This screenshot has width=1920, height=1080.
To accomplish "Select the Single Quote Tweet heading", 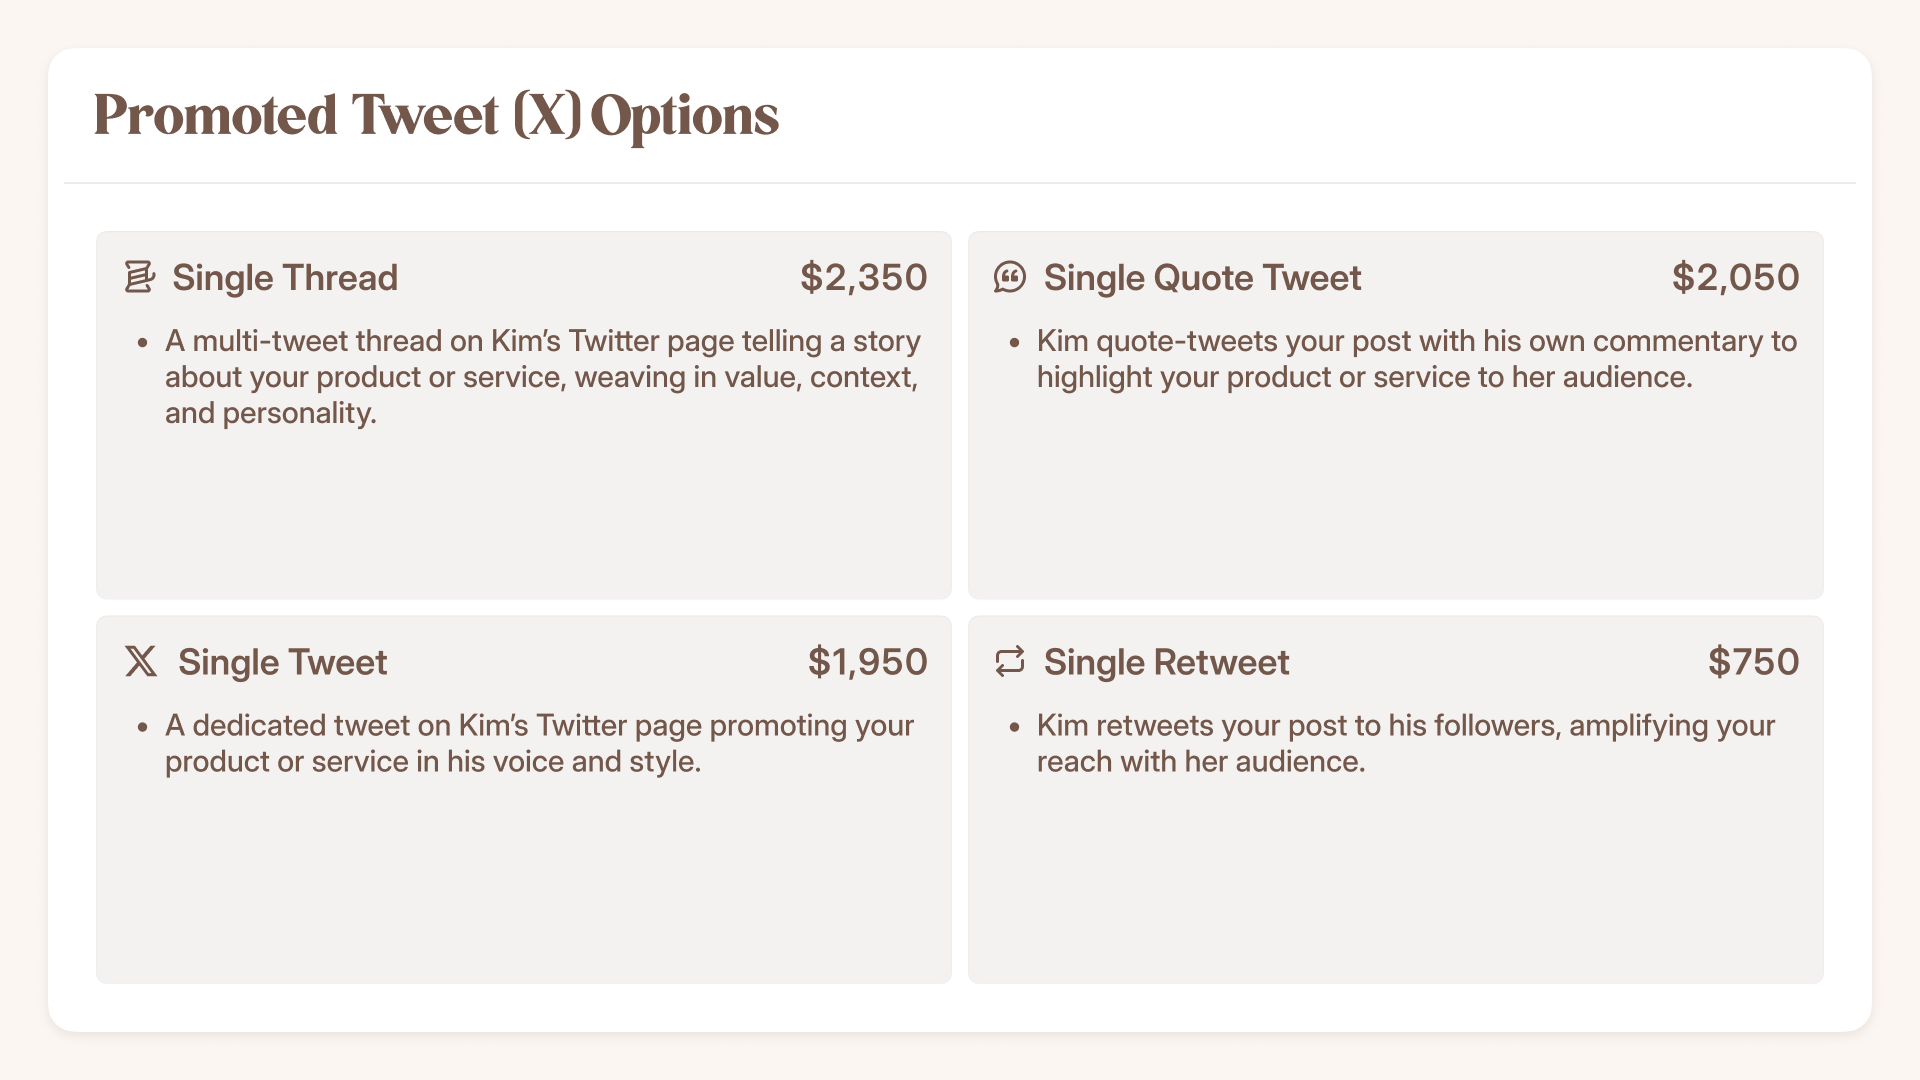I will (x=1202, y=277).
